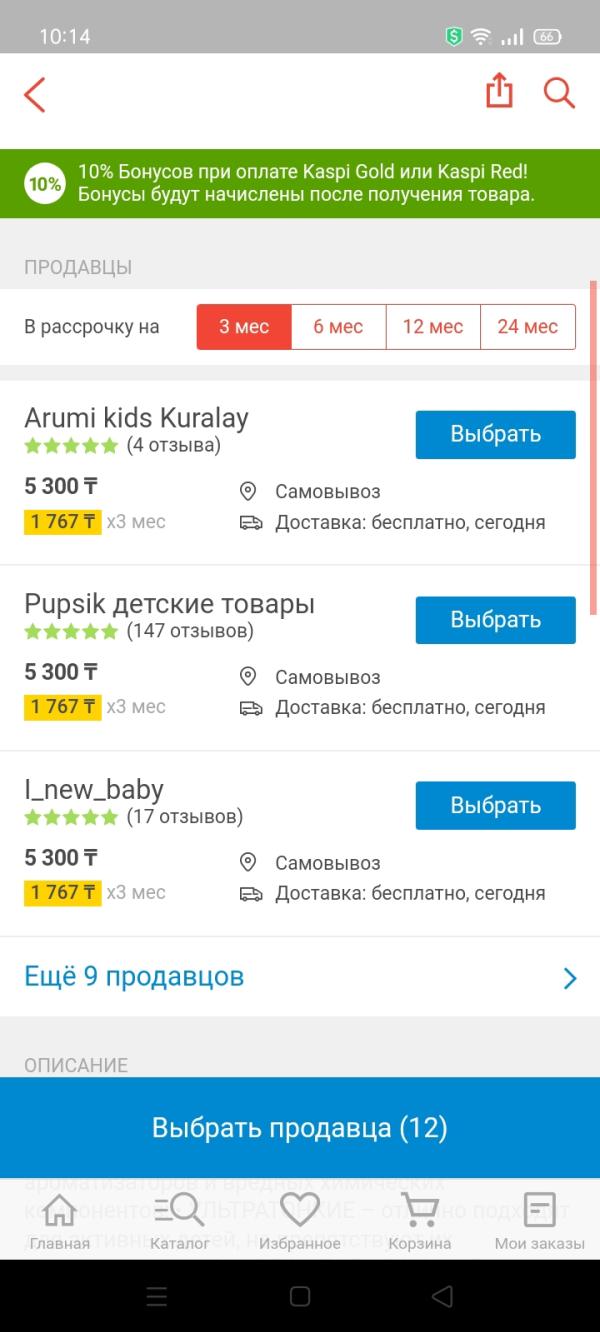This screenshot has width=600, height=1332.
Task: Click Выбрать for I_new_baby seller
Action: [x=496, y=806]
